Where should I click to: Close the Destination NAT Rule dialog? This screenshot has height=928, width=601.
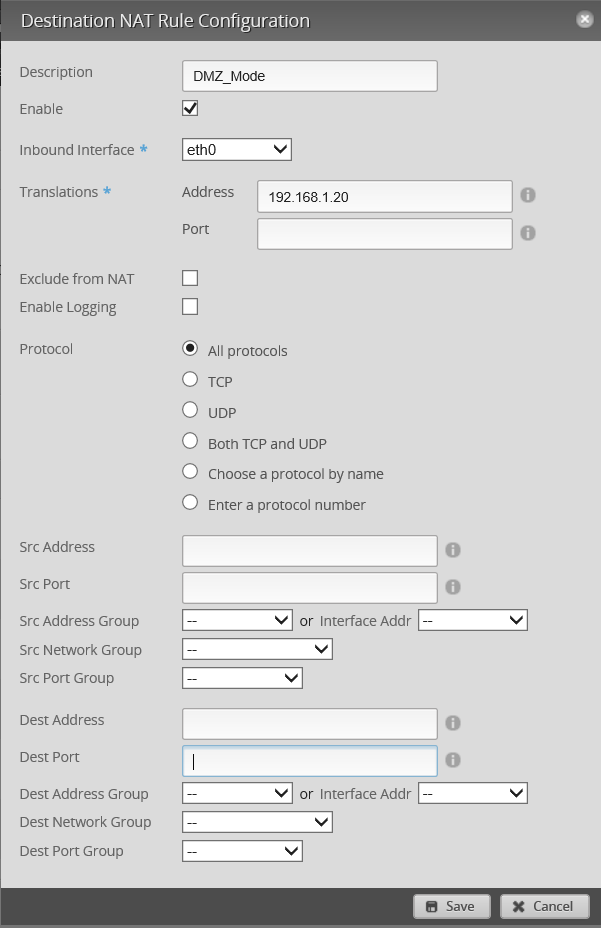(x=585, y=19)
